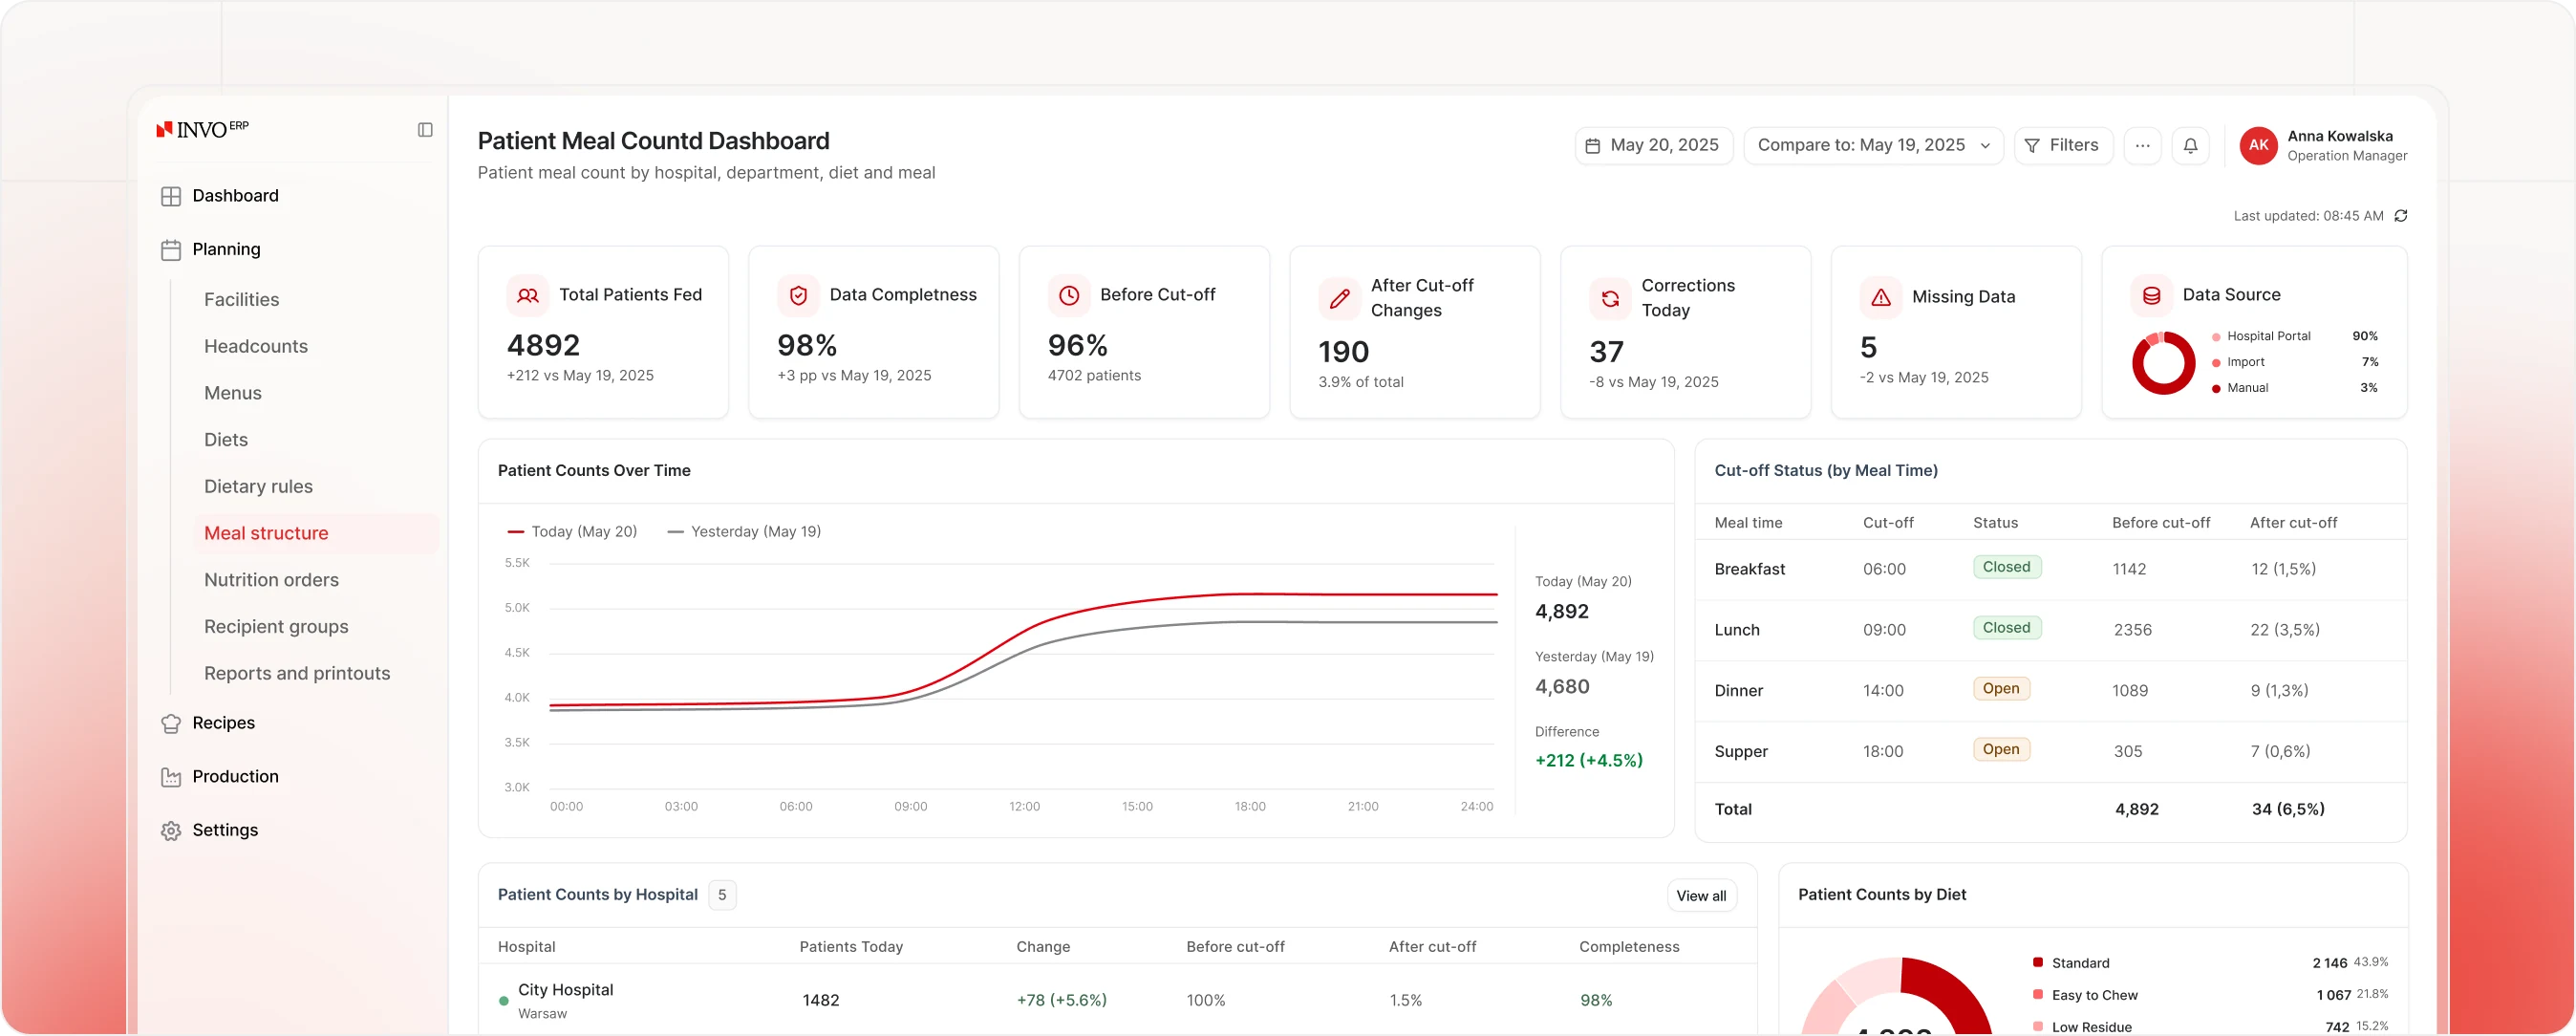The height and width of the screenshot is (1036, 2576).
Task: Select the Meal structure item
Action: 316,534
